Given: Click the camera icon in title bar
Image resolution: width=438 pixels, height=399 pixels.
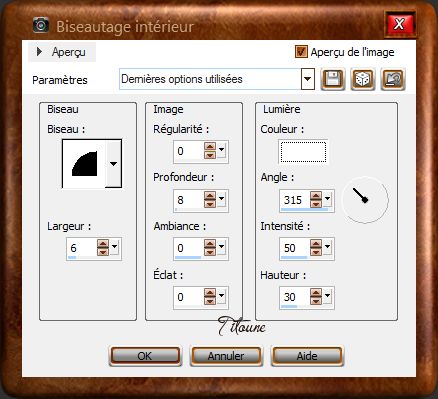Looking at the screenshot, I should click(x=41, y=25).
